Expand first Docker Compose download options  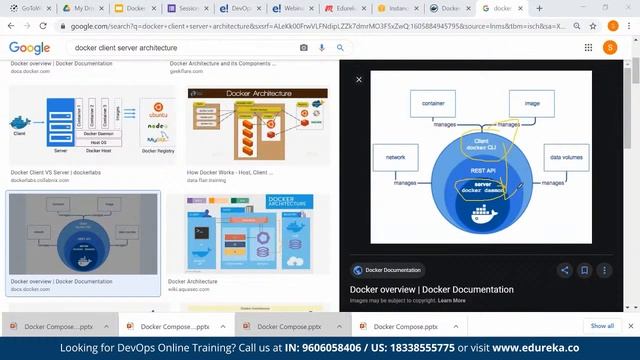pyautogui.click(x=106, y=327)
